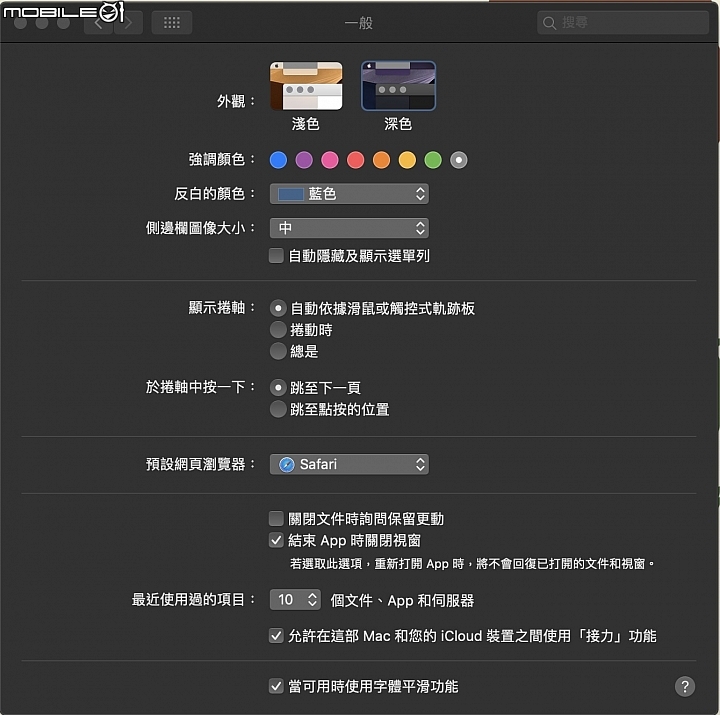Click the Safari compass icon

pyautogui.click(x=287, y=464)
